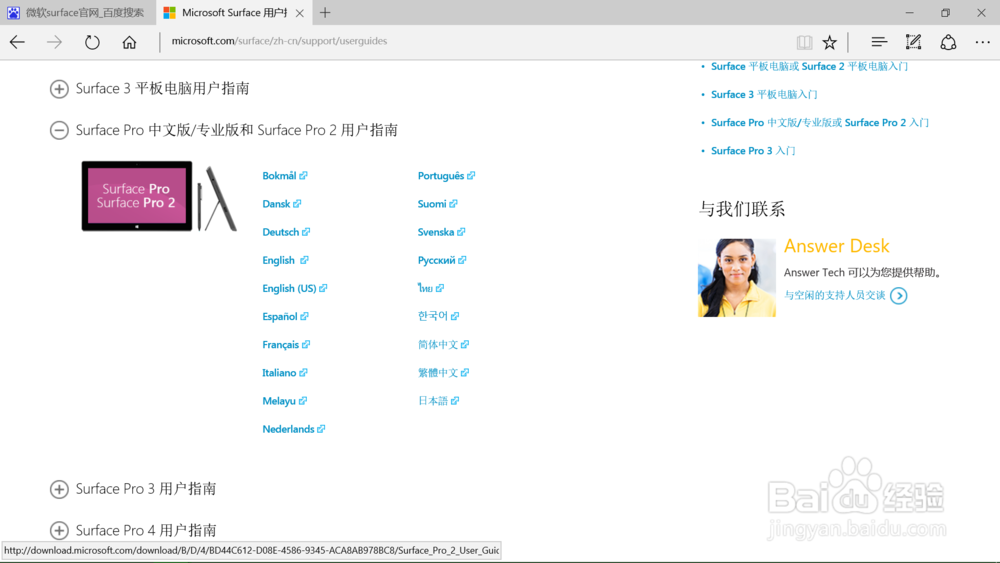Click the Surface Pro 2 product image
The height and width of the screenshot is (563, 1000).
coord(159,196)
